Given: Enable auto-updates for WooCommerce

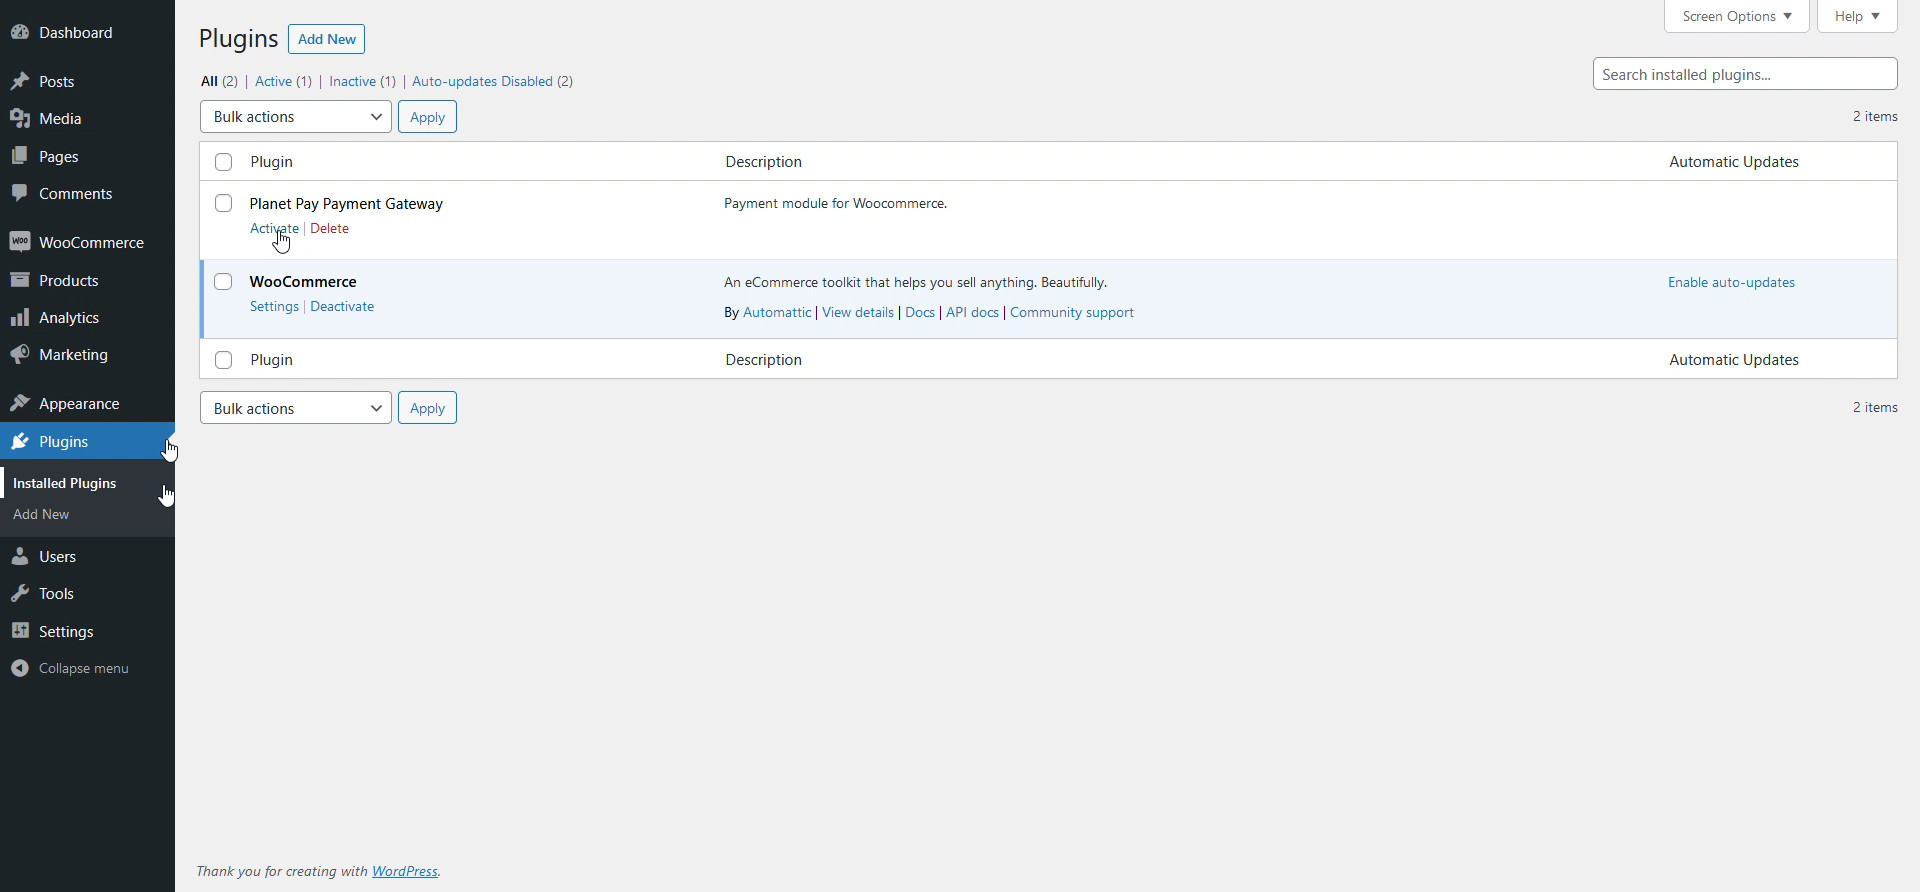Looking at the screenshot, I should 1731,282.
